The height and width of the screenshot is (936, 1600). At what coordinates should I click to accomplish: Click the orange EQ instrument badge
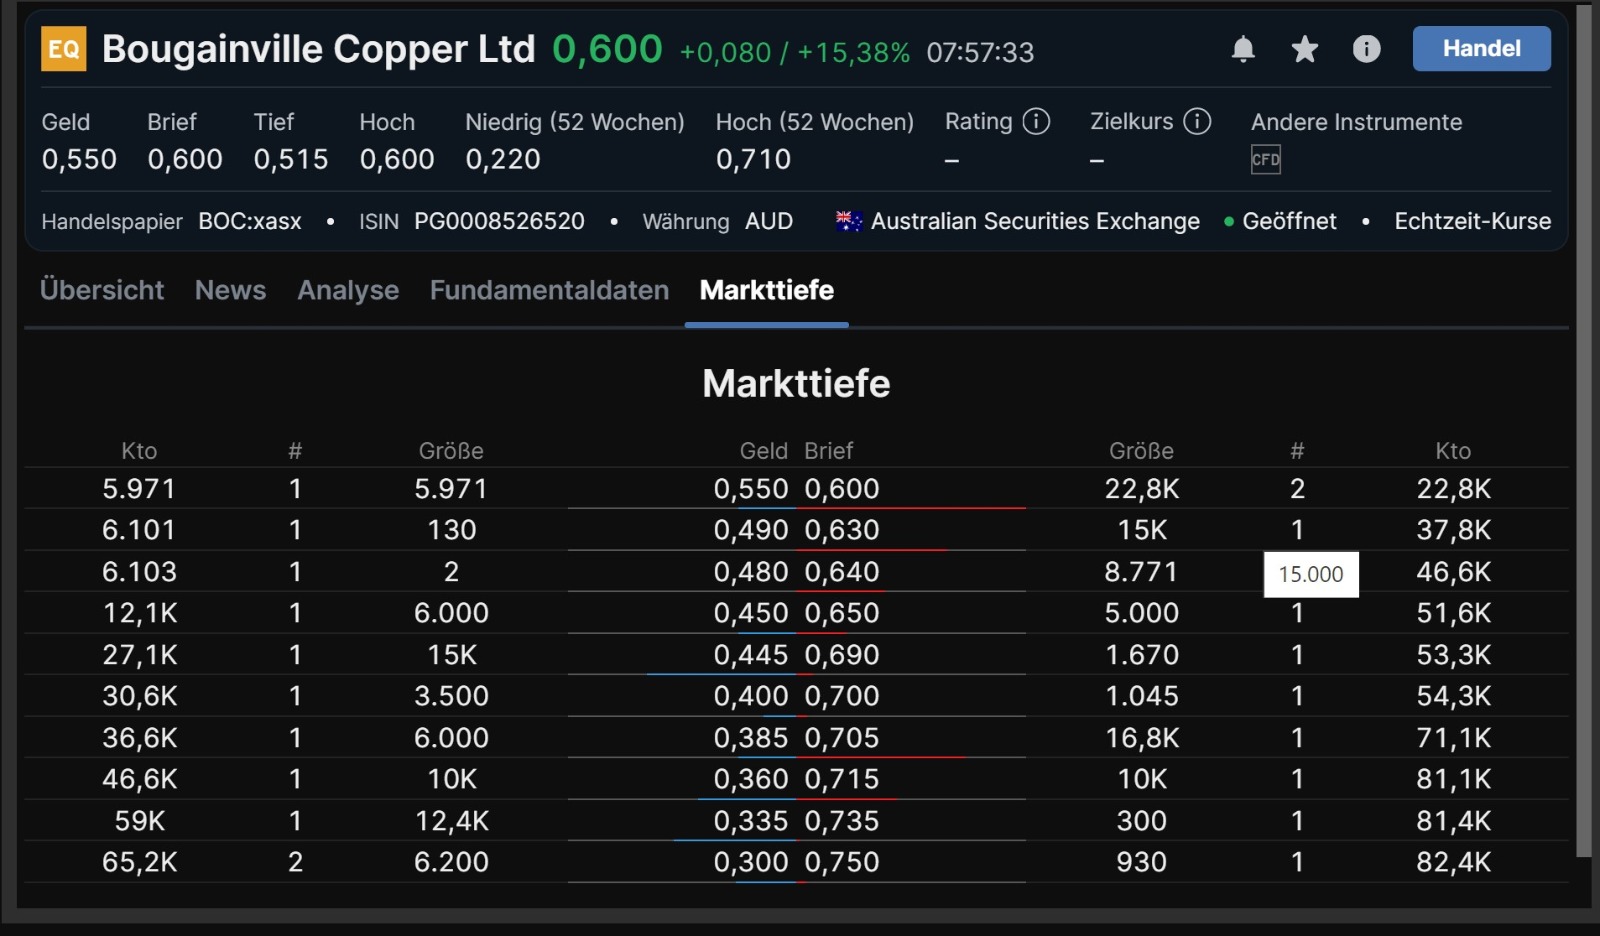(x=66, y=47)
